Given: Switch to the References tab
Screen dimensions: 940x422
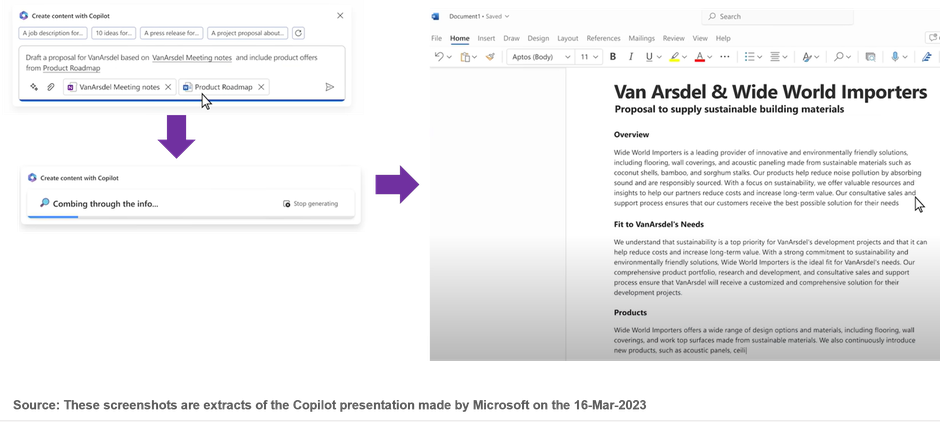Looking at the screenshot, I should (x=603, y=38).
